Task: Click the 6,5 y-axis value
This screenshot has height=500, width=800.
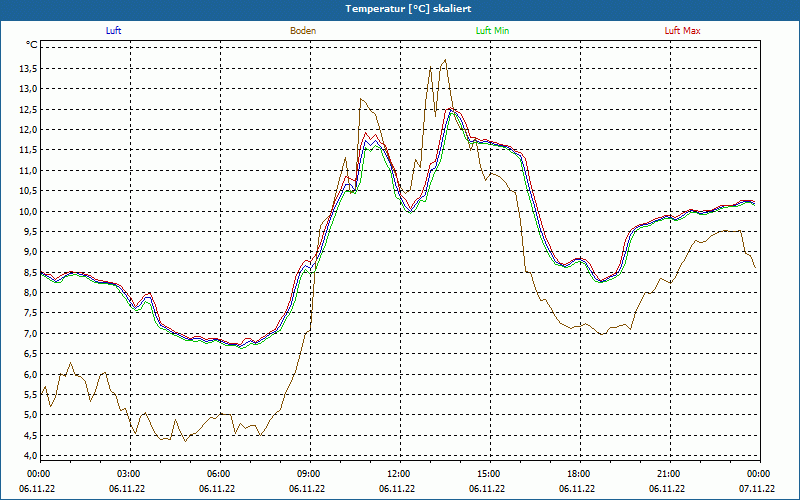Action: click(31, 354)
